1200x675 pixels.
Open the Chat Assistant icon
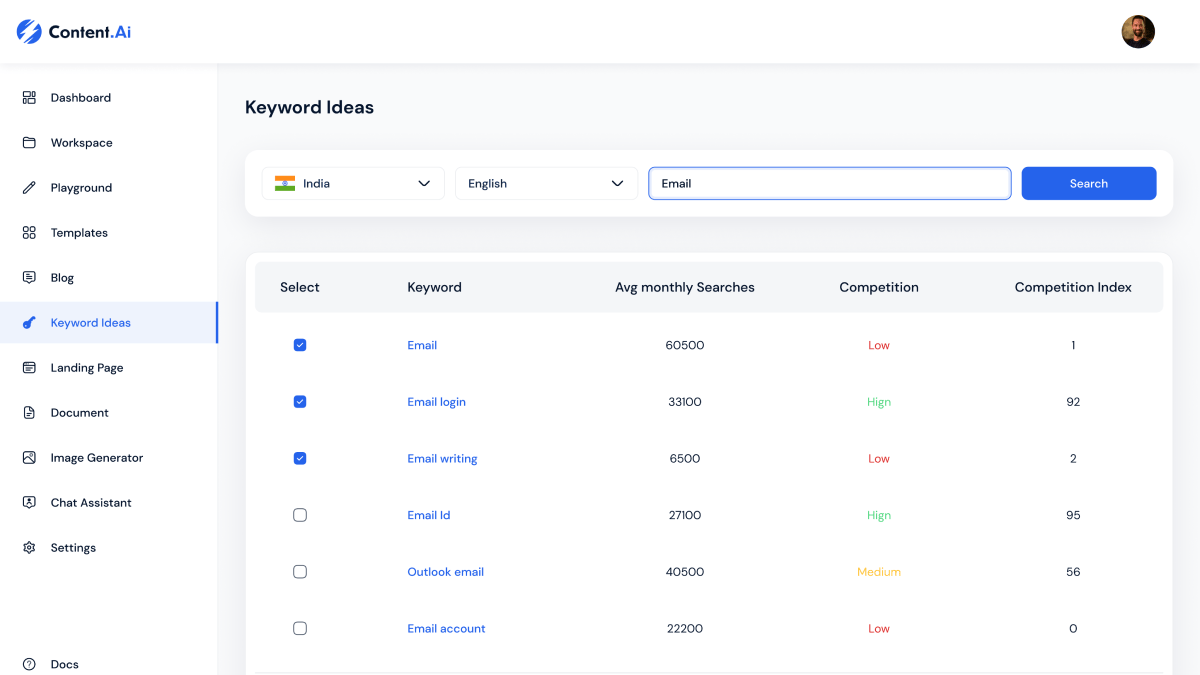[x=28, y=502]
